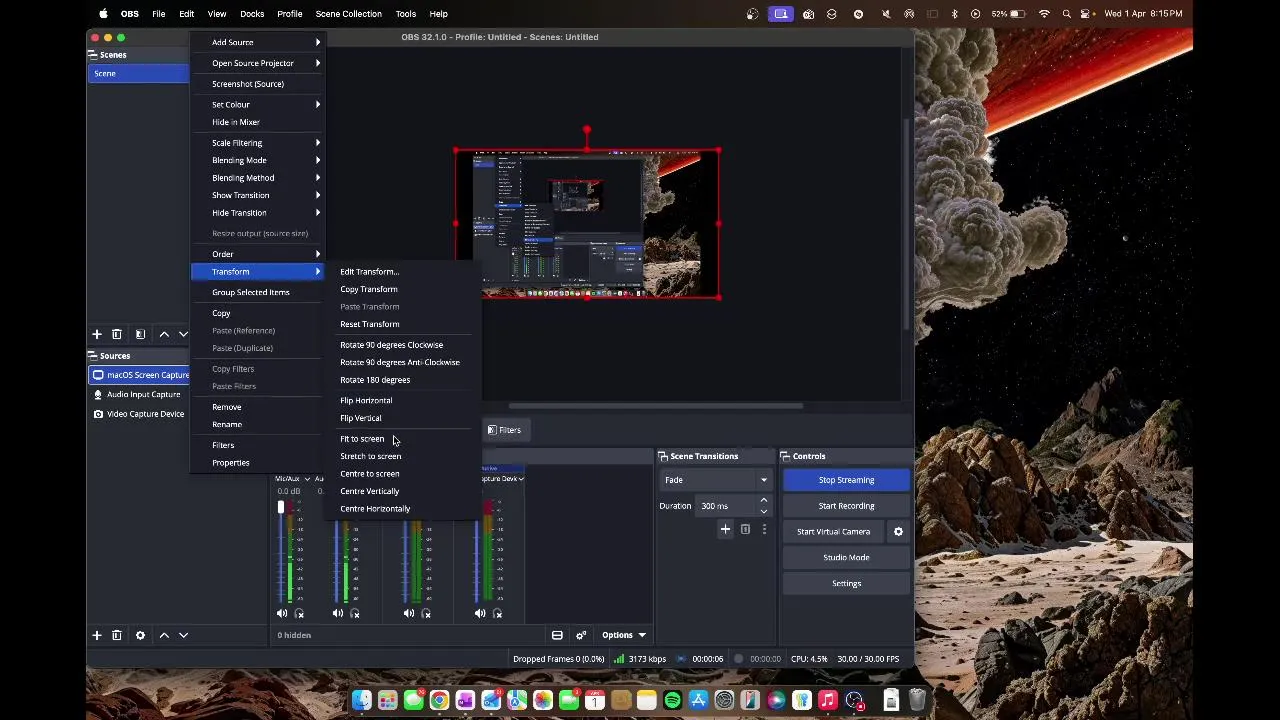Viewport: 1280px width, 720px height.
Task: Move source down with Sources panel down arrow
Action: pyautogui.click(x=183, y=635)
